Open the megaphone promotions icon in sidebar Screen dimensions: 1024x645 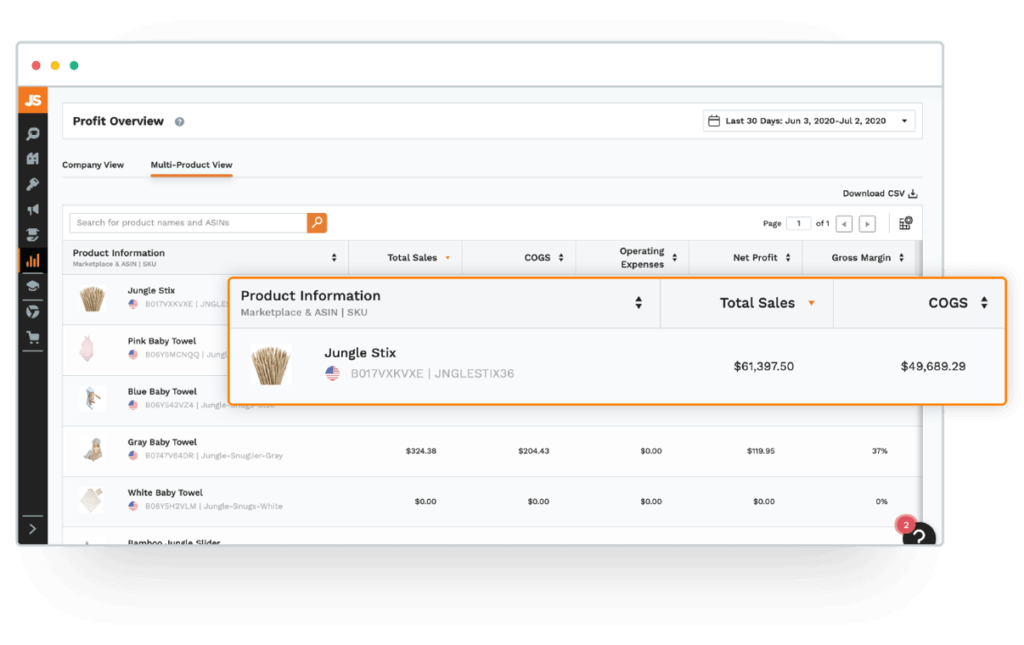[33, 210]
